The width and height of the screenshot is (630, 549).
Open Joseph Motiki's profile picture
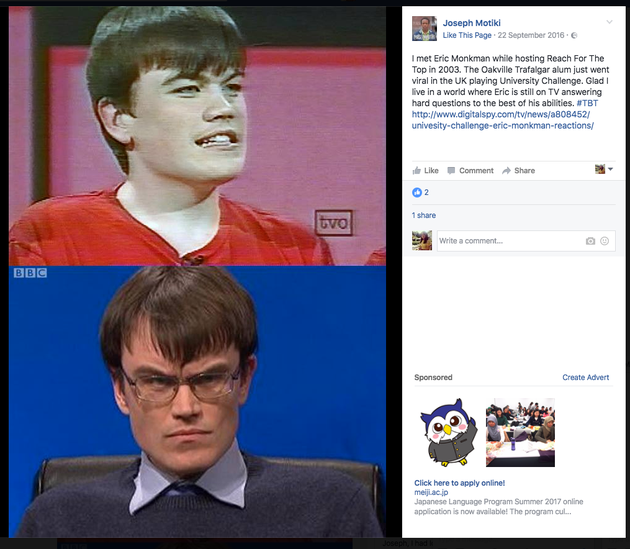point(424,28)
